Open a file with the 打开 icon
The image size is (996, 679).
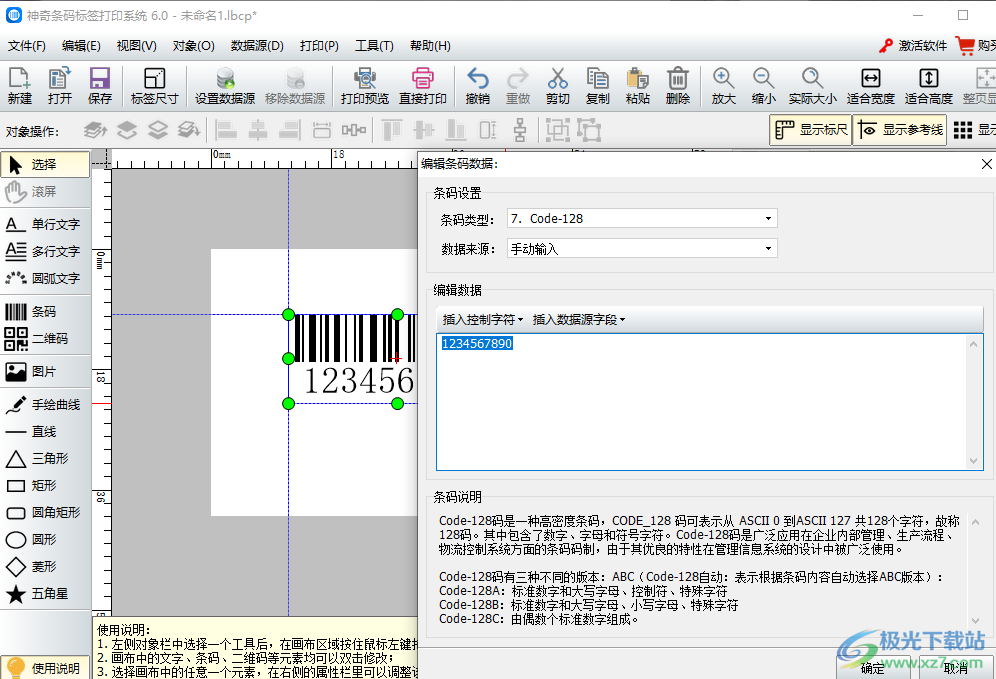point(60,86)
